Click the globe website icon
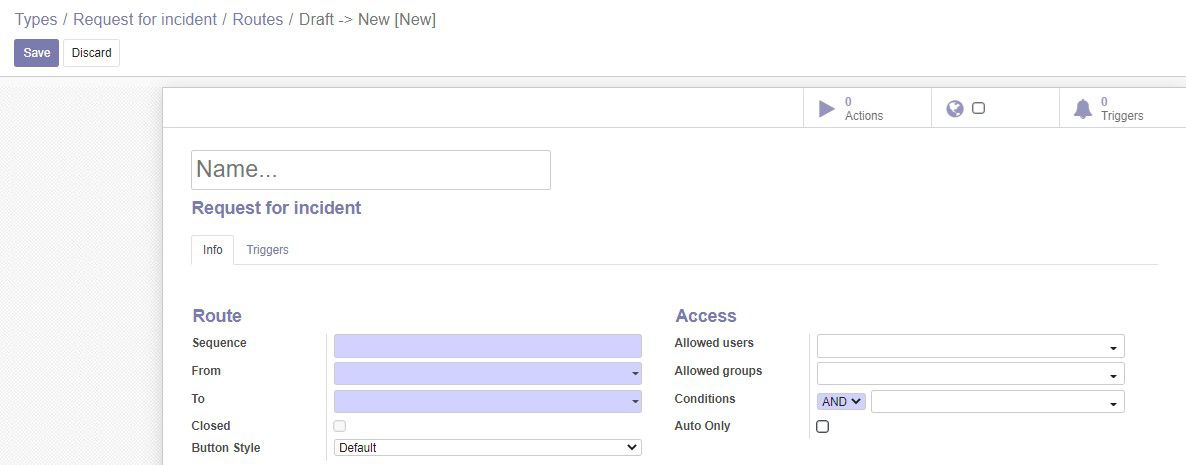 (x=955, y=109)
